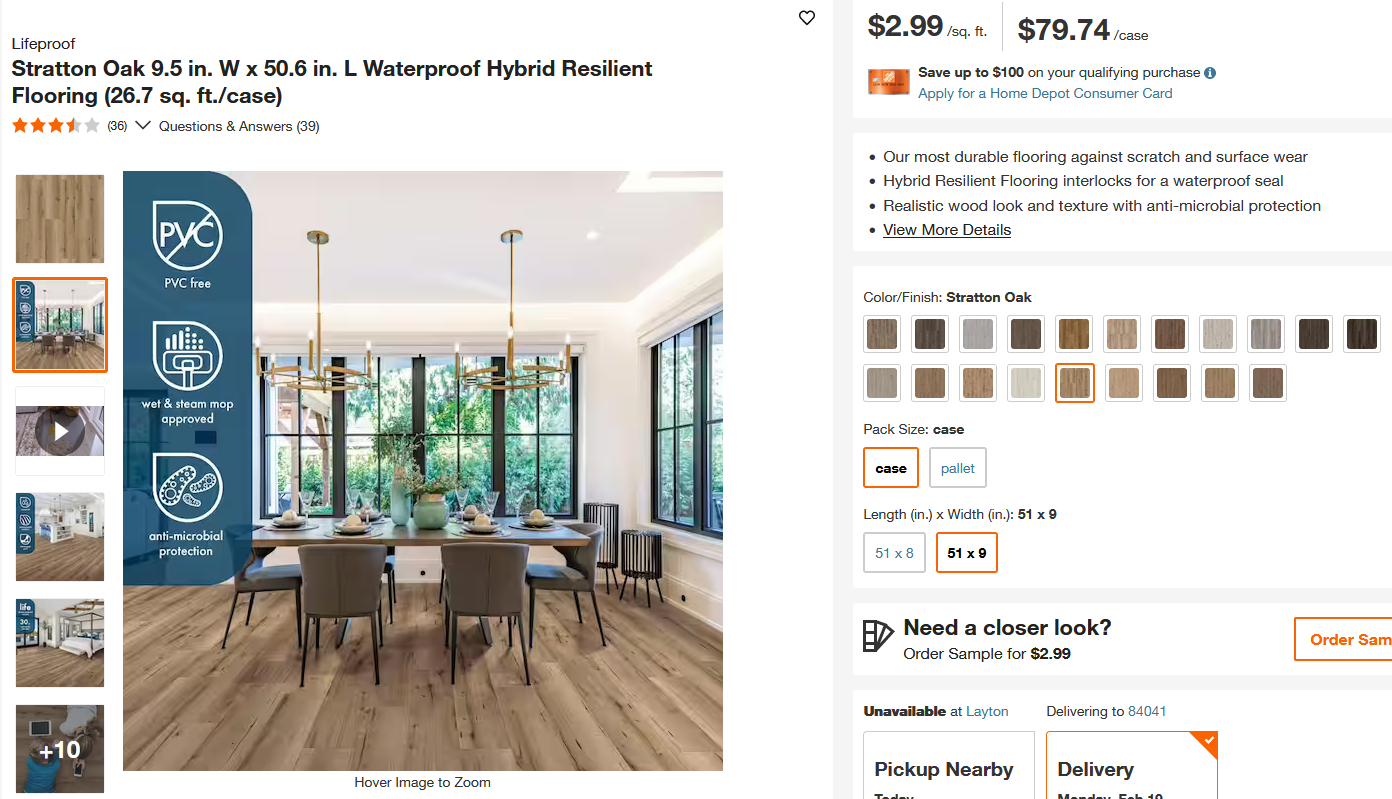Pick the first color swatch in top row
This screenshot has width=1392, height=799.
[882, 334]
